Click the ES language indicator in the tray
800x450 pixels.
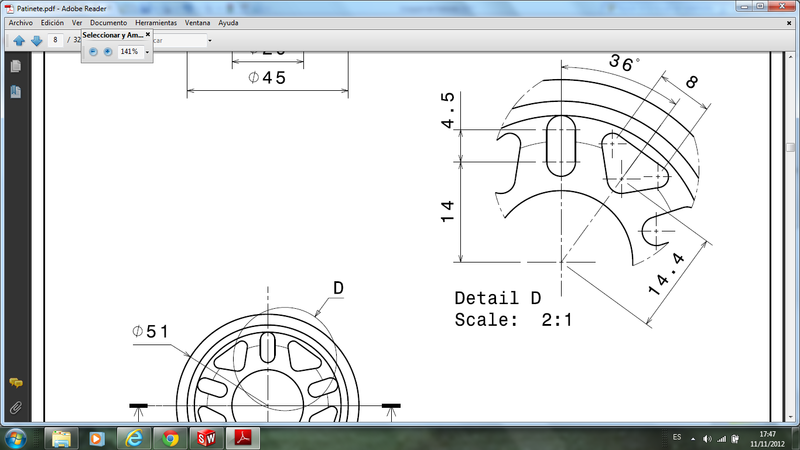677,437
